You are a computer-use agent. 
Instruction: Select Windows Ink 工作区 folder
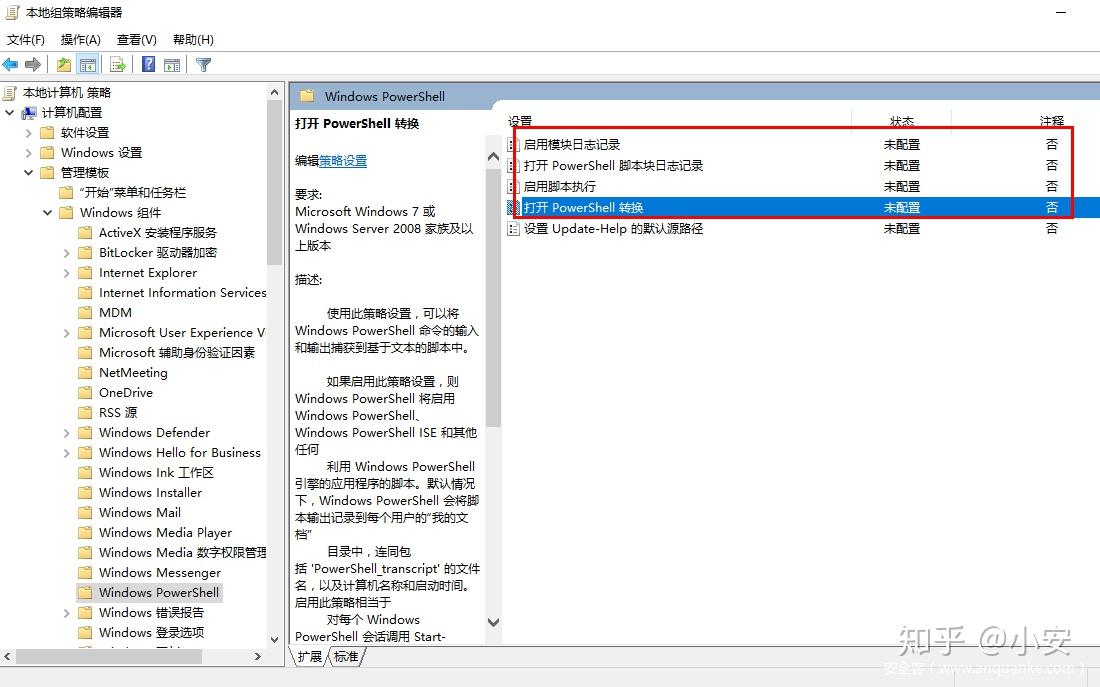156,472
